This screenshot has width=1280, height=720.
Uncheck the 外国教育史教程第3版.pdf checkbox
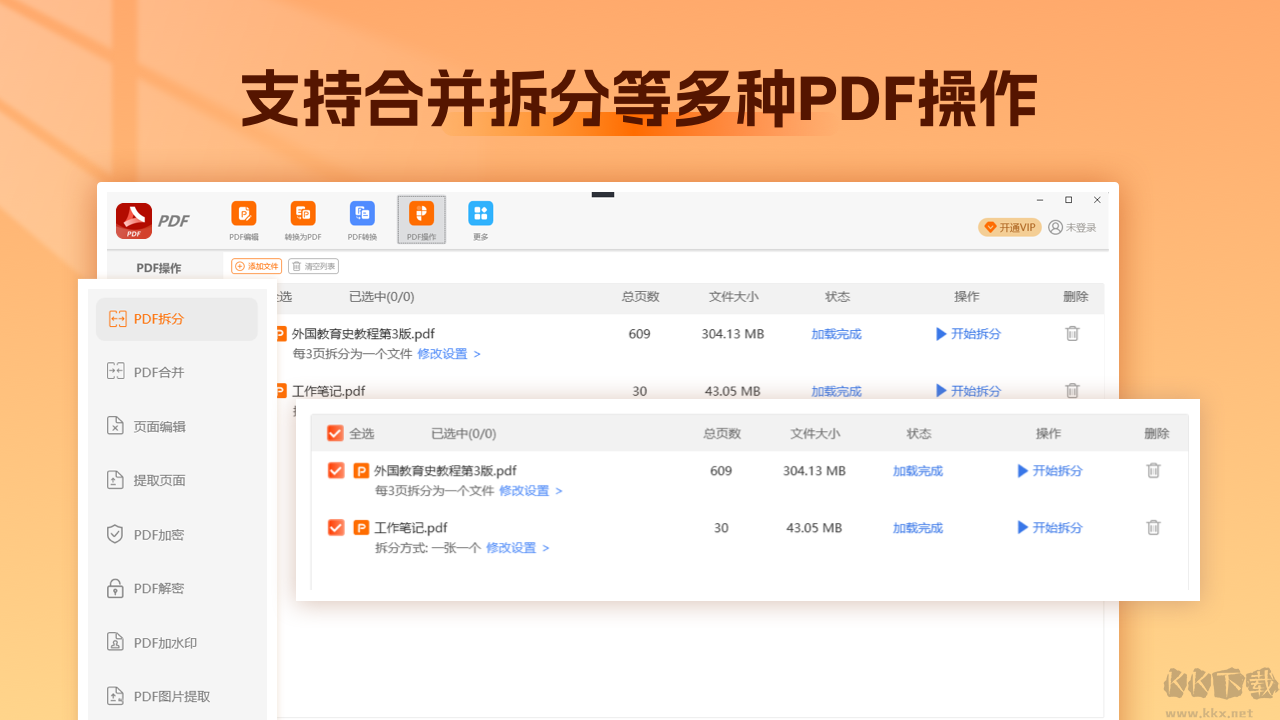tap(336, 470)
